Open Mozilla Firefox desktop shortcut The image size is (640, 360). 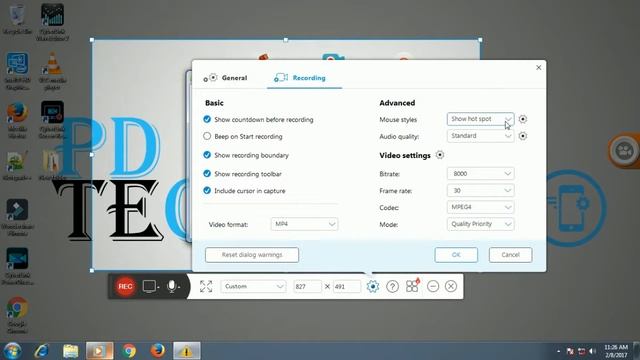coord(18,121)
